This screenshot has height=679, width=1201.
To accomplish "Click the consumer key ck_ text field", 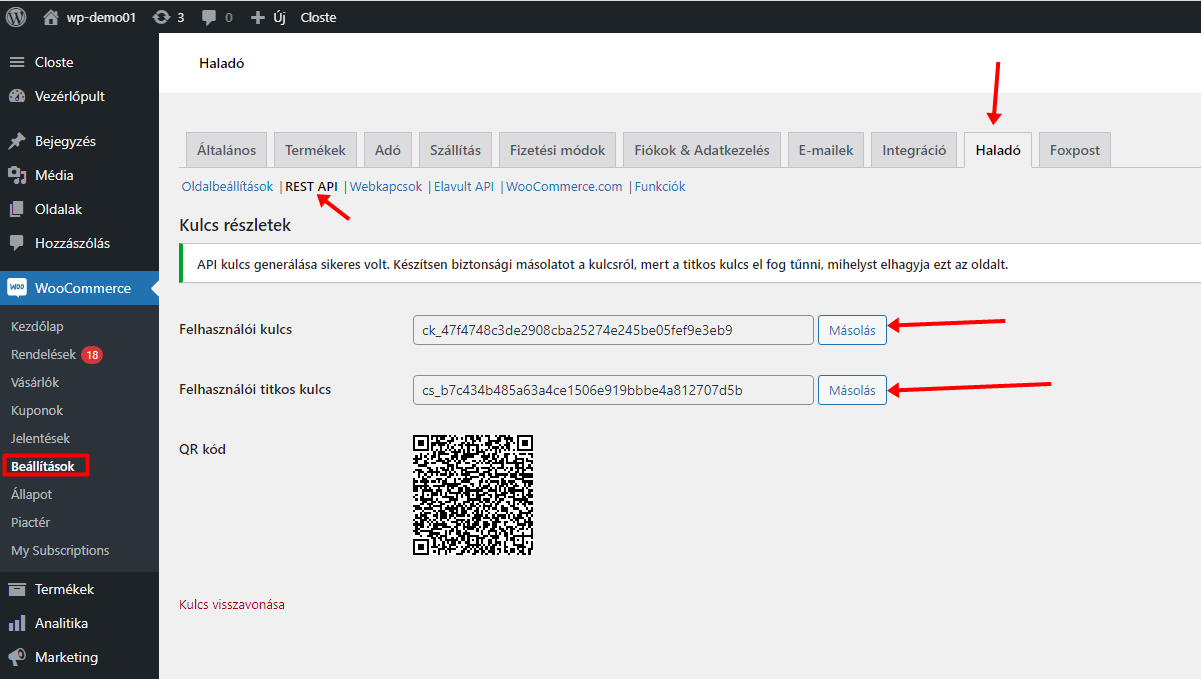I will [612, 330].
